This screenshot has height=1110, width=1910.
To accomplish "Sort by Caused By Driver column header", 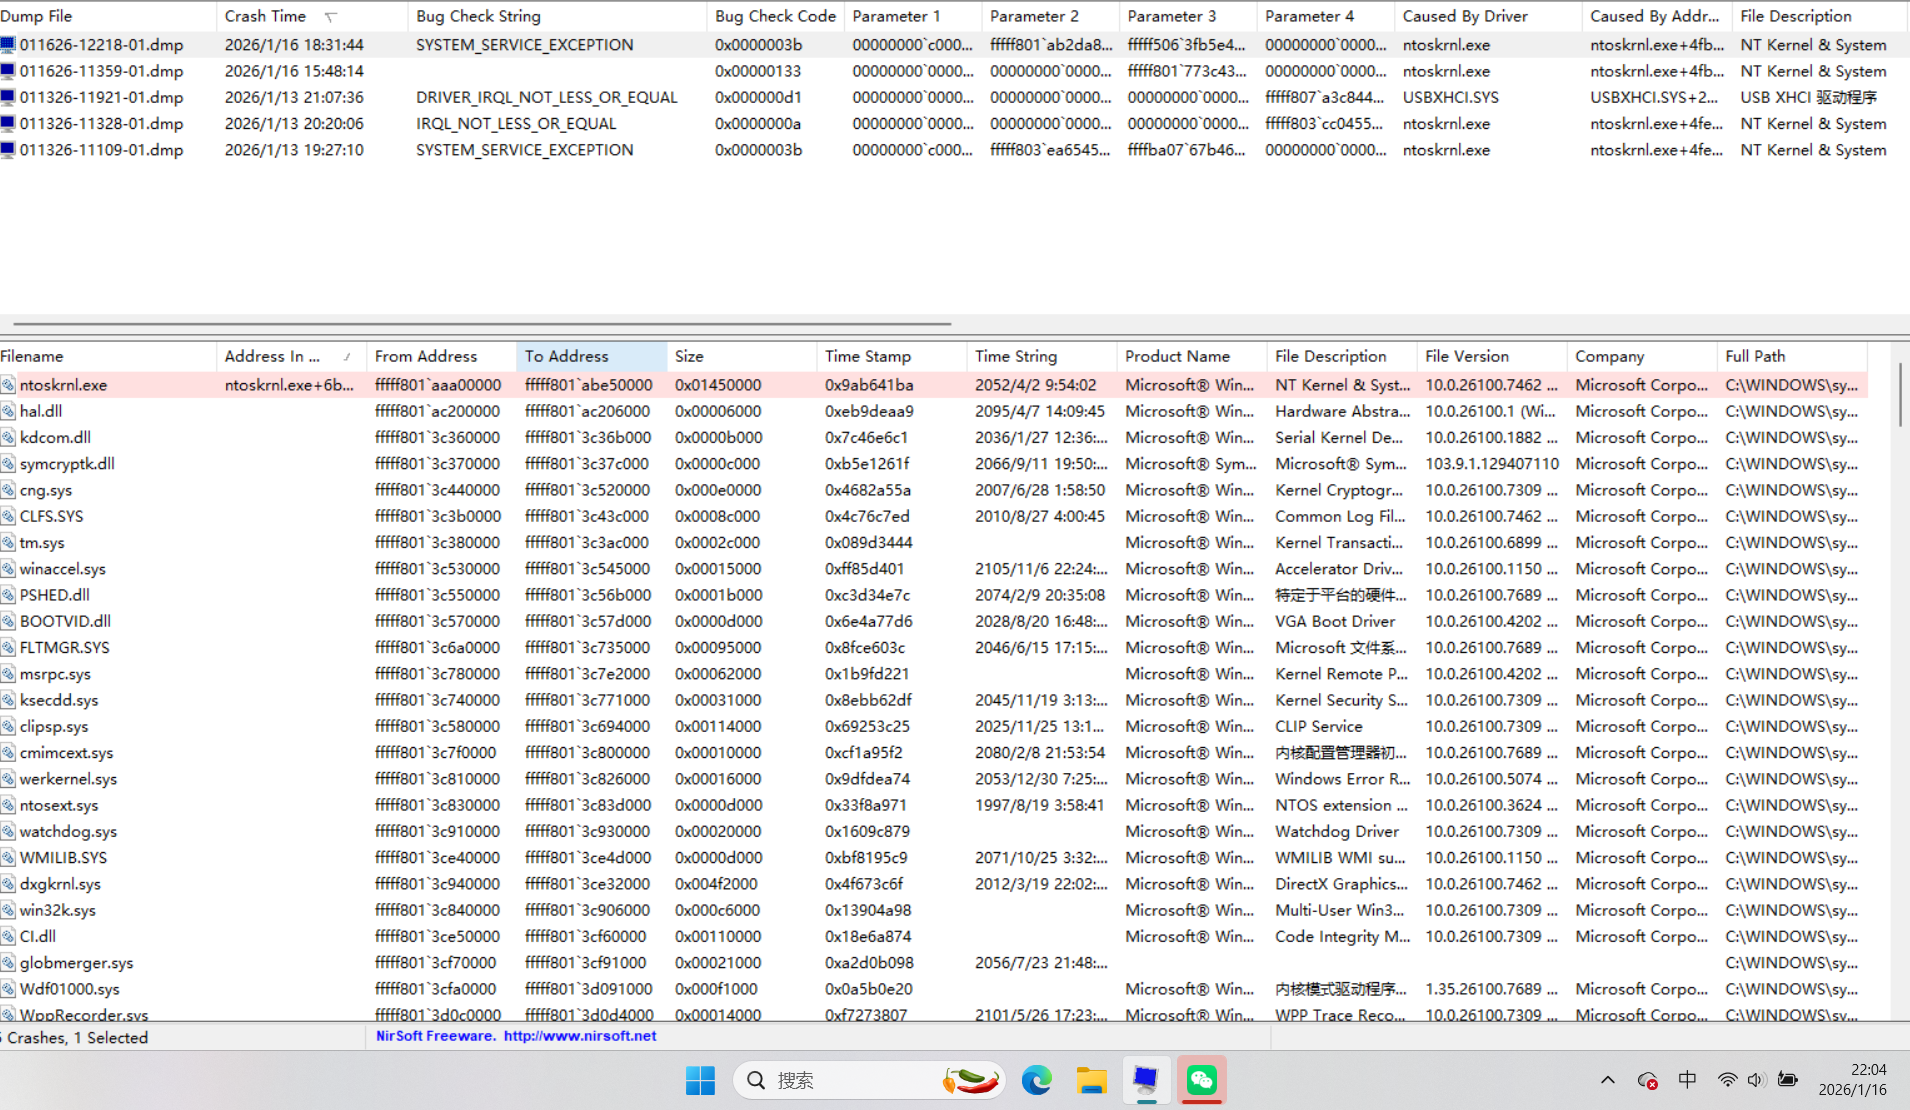I will point(1488,16).
